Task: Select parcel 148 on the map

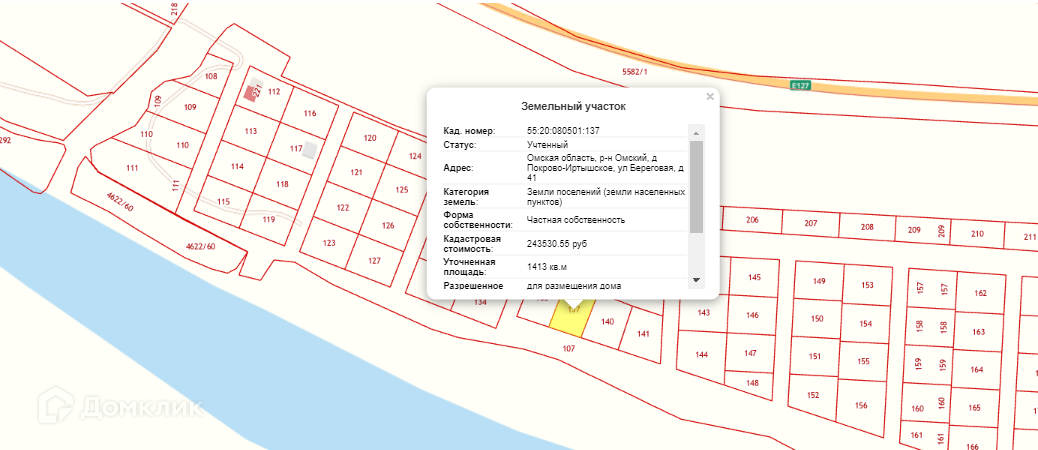Action: click(751, 382)
